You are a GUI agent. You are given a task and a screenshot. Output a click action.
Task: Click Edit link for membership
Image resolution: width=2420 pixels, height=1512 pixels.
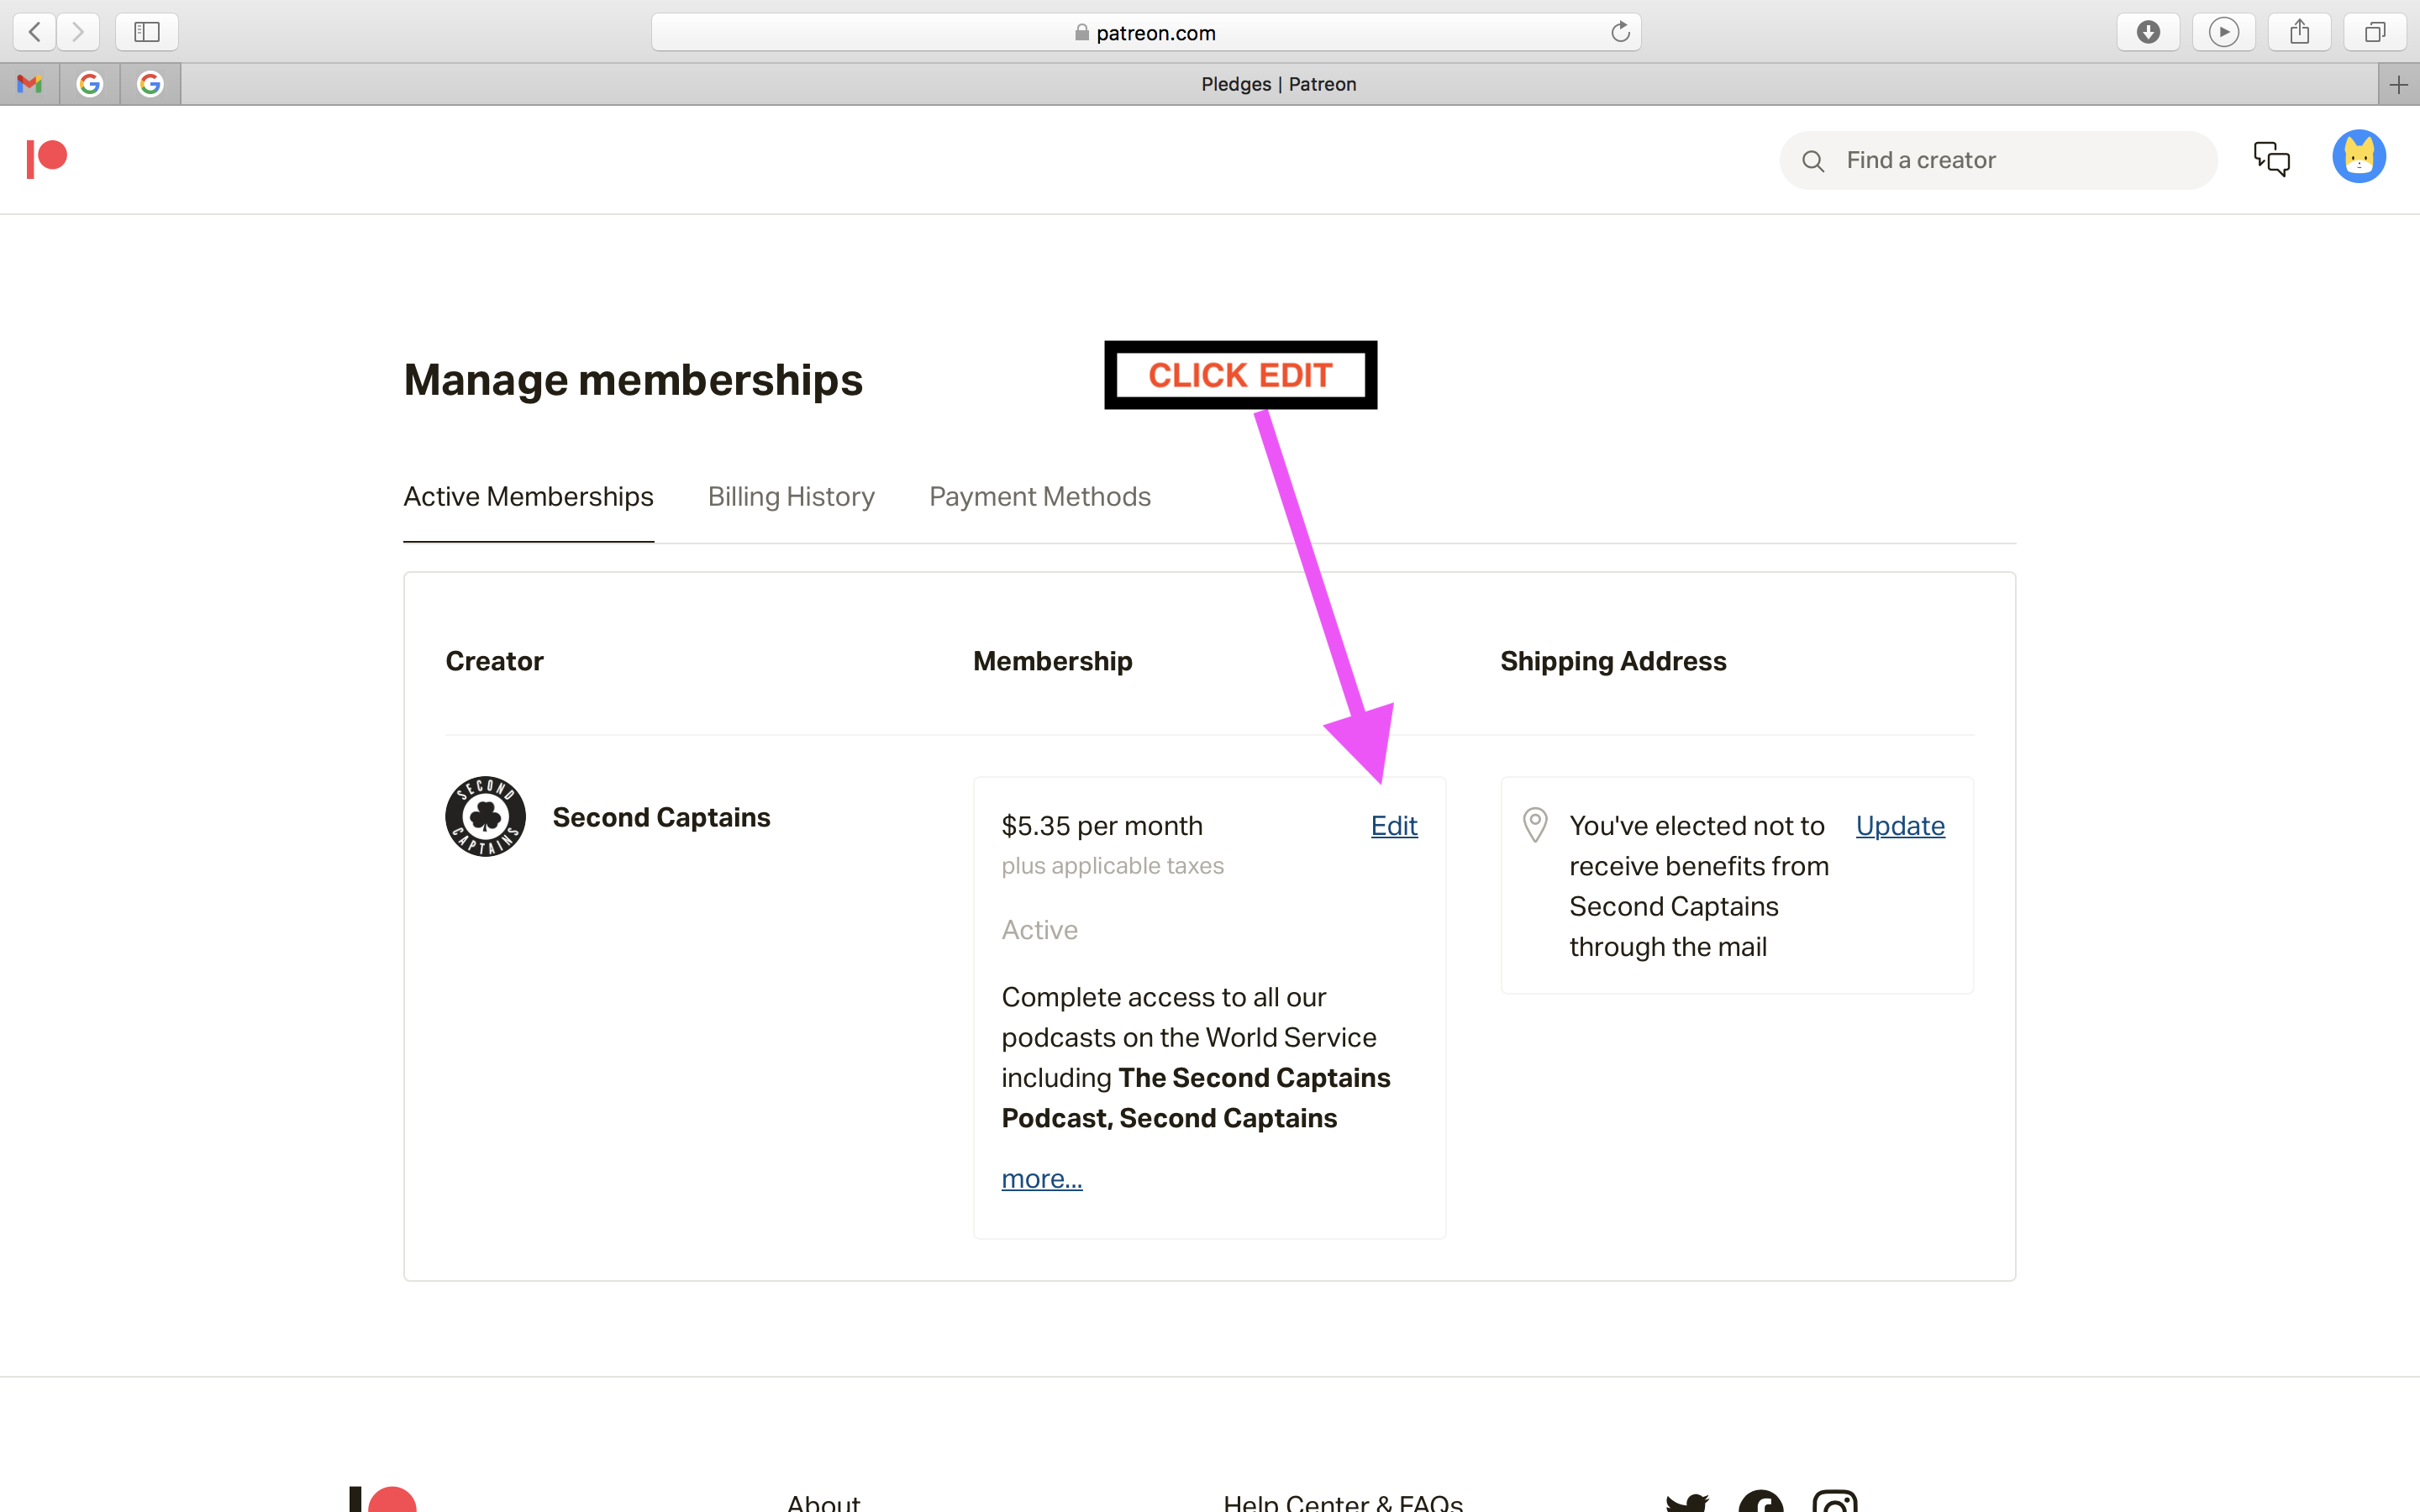(x=1394, y=826)
